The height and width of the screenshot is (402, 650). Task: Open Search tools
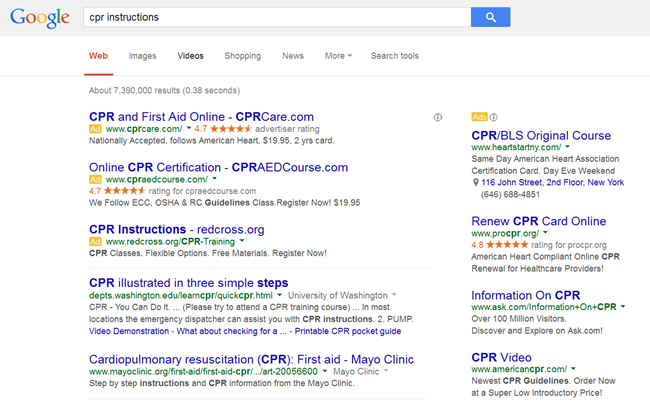[395, 56]
